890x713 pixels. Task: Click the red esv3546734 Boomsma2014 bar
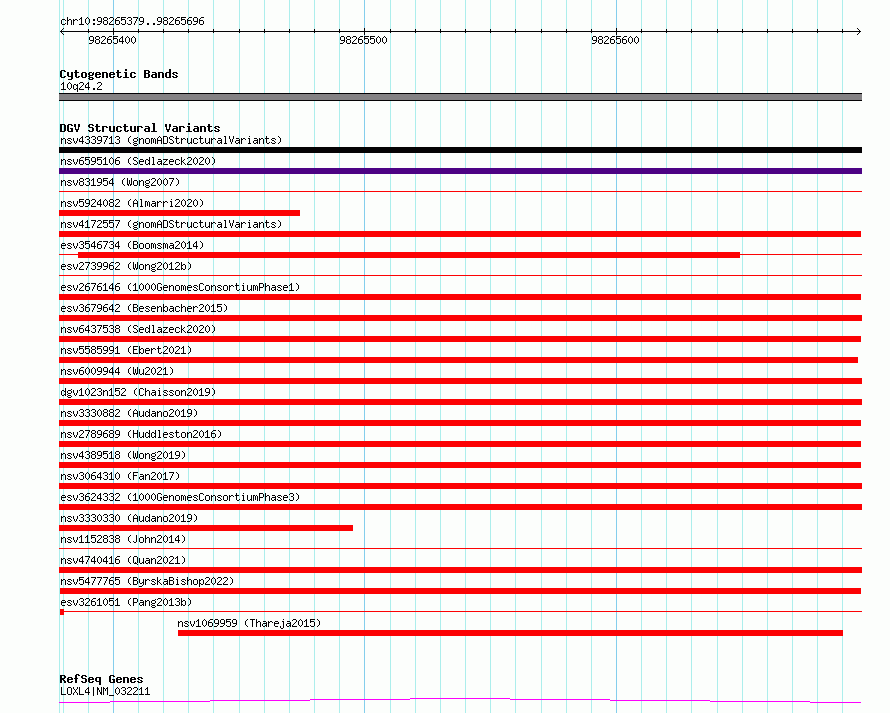(x=409, y=255)
